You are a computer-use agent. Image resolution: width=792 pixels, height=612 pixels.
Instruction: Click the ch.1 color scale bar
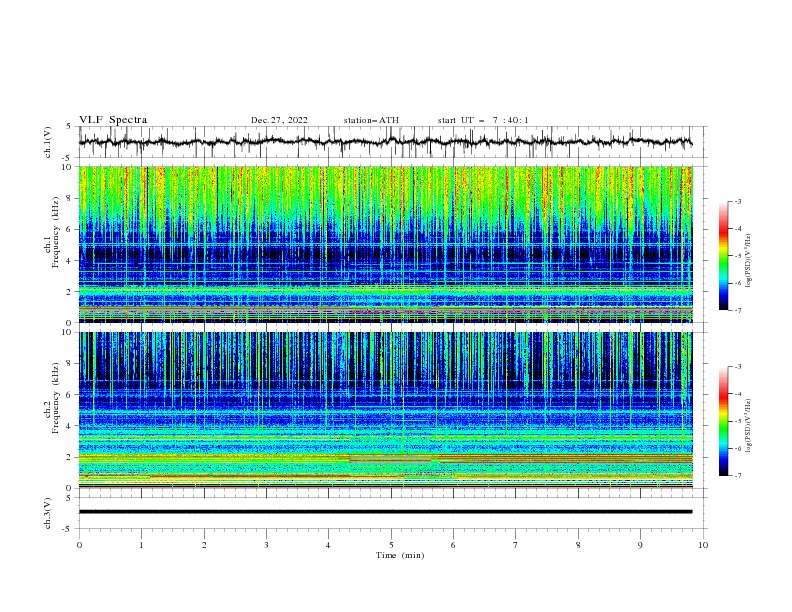(x=723, y=256)
